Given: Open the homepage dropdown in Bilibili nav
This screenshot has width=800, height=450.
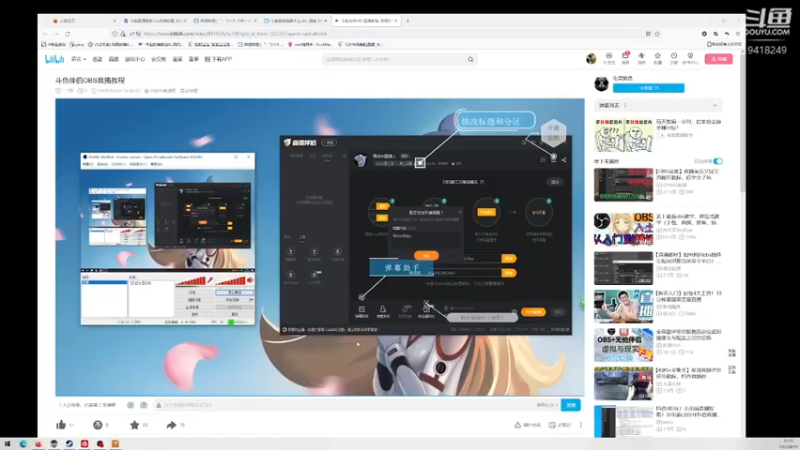Looking at the screenshot, I should pyautogui.click(x=78, y=59).
